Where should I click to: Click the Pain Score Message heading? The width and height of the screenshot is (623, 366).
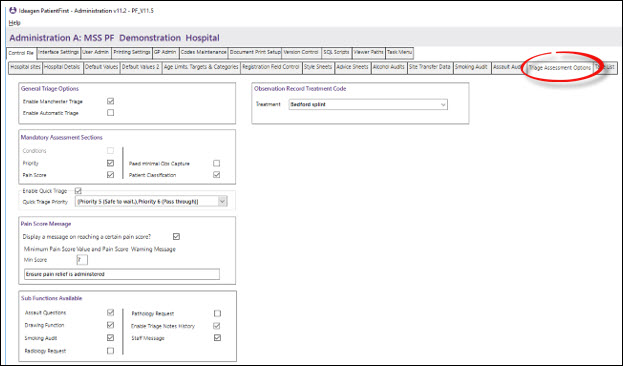[46, 224]
